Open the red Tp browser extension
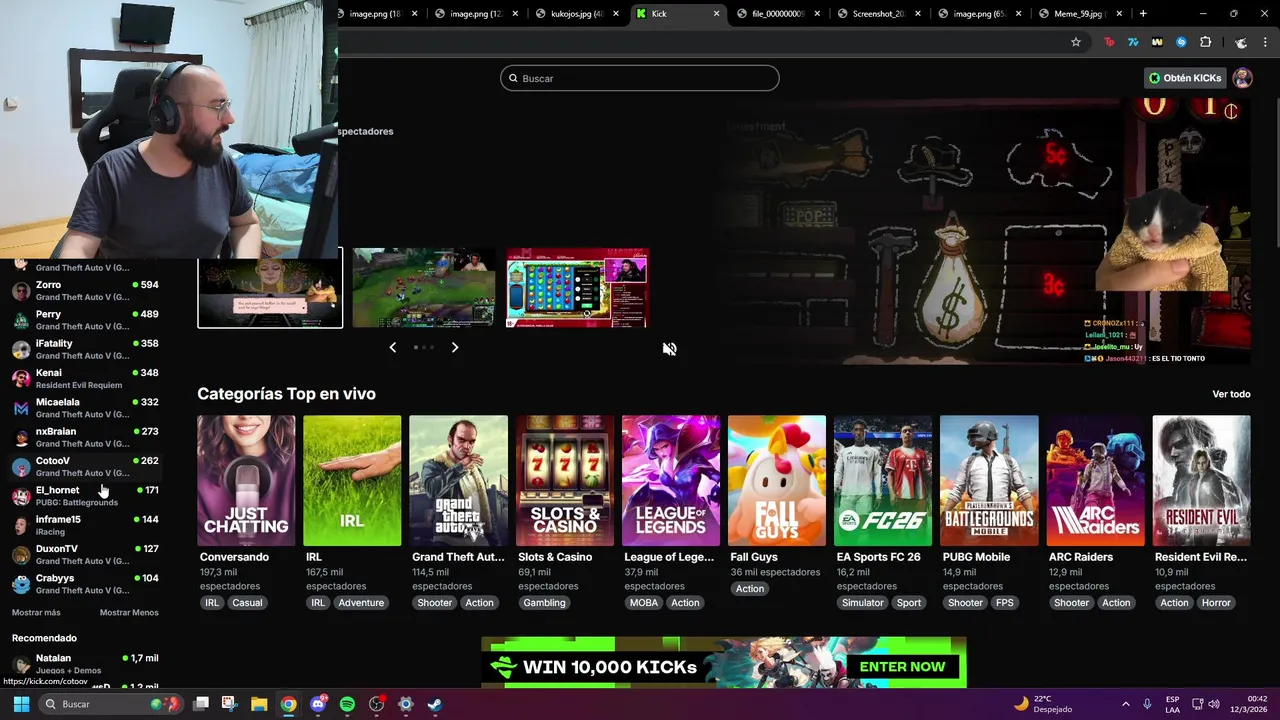The width and height of the screenshot is (1280, 720). (1109, 42)
